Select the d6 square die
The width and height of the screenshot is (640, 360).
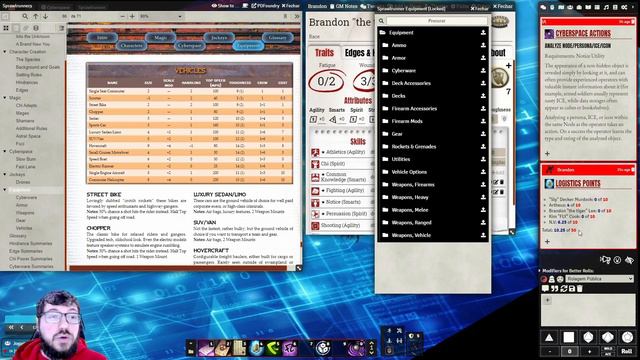point(569,337)
